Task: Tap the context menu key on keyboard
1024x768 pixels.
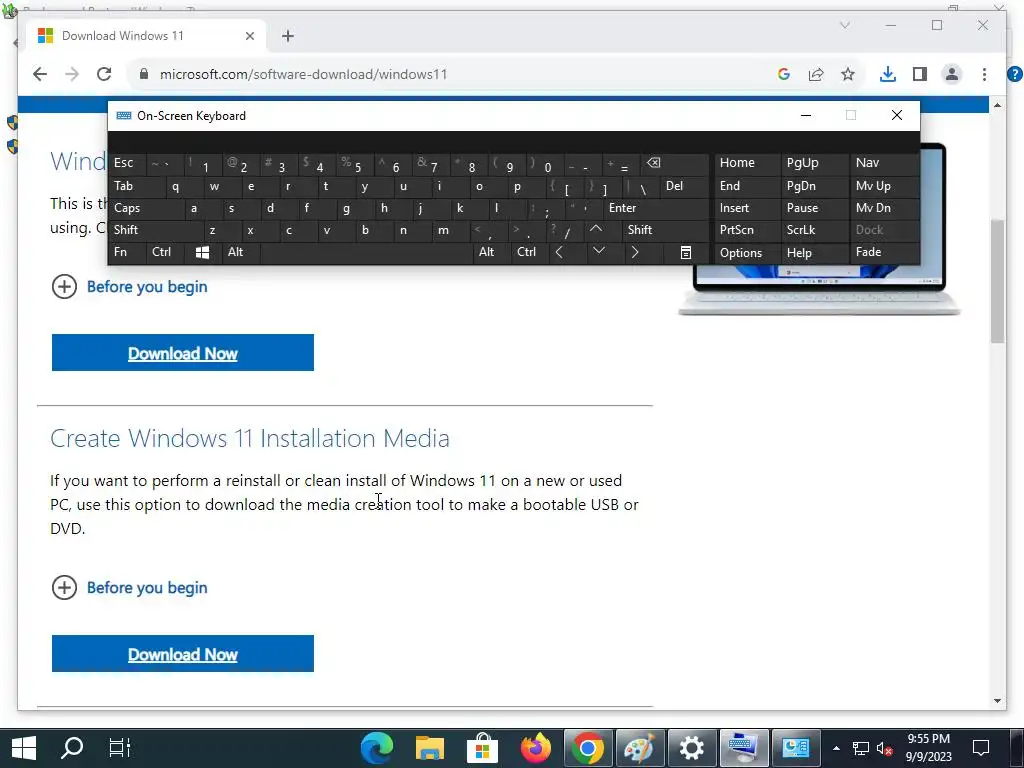Action: click(x=685, y=252)
